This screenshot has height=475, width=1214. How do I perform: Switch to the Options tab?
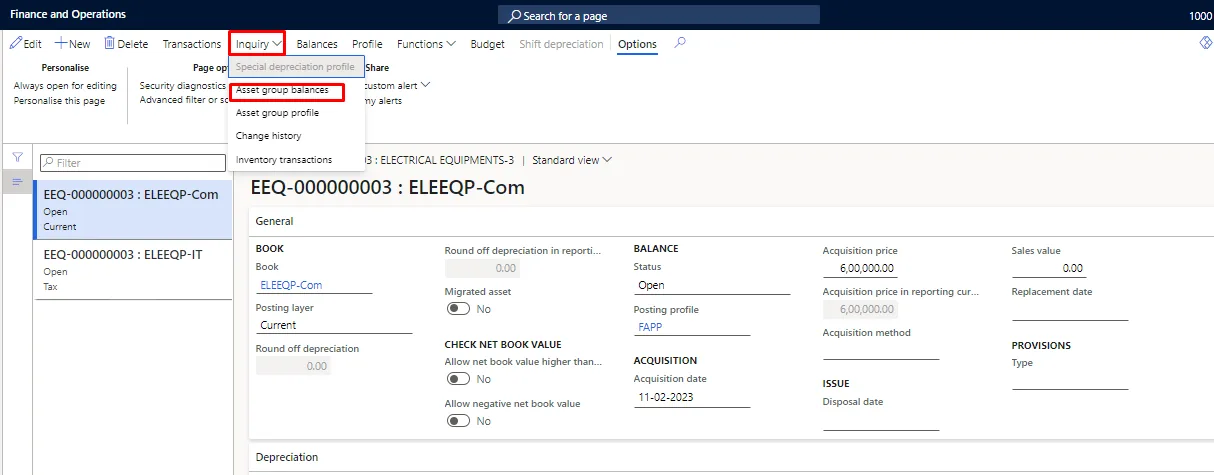coord(637,44)
